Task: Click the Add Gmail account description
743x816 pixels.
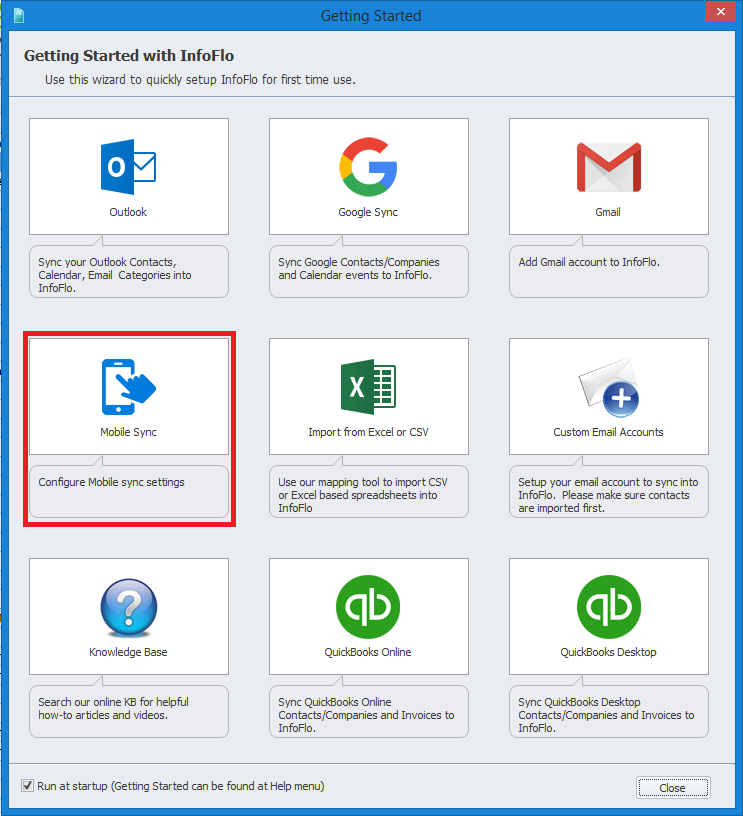Action: (588, 263)
